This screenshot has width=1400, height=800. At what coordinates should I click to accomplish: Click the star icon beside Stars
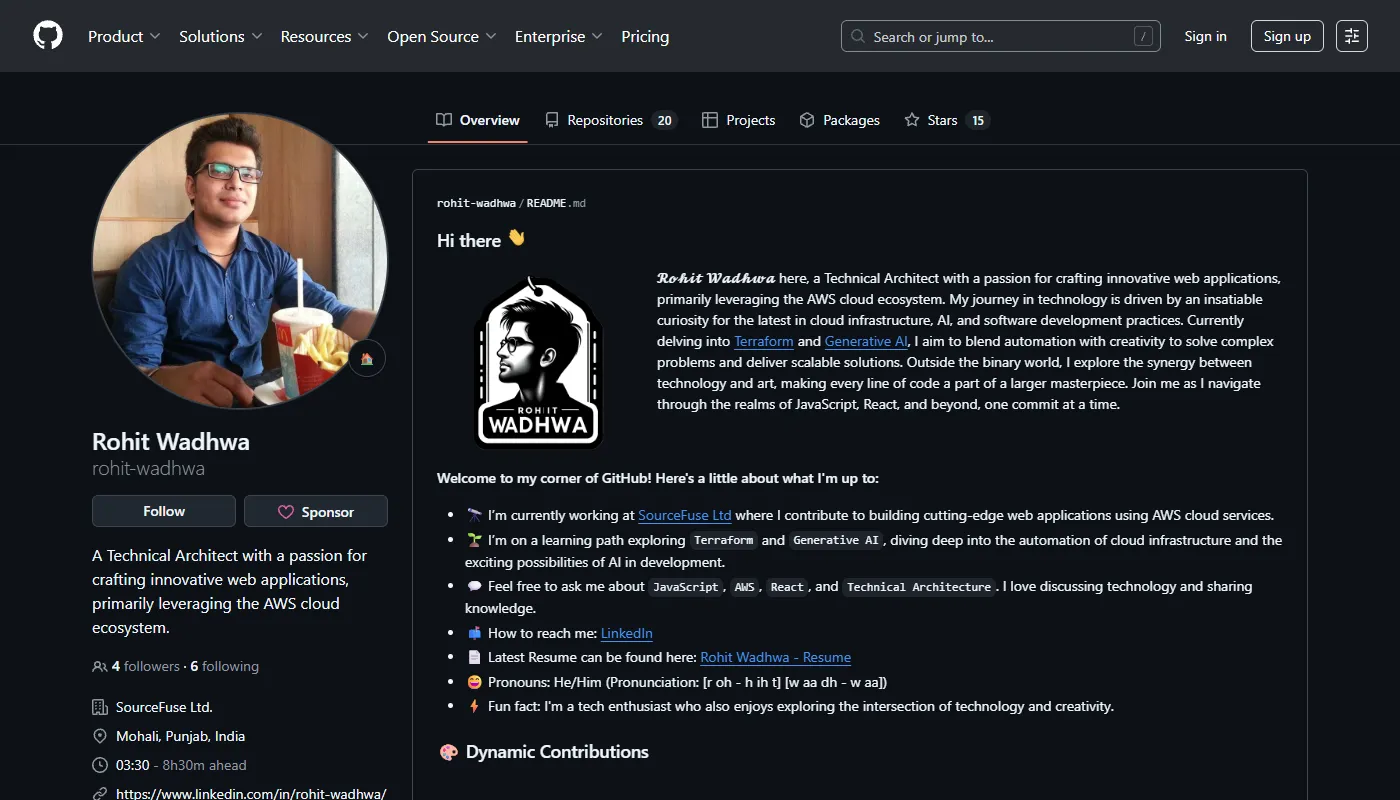pos(912,120)
